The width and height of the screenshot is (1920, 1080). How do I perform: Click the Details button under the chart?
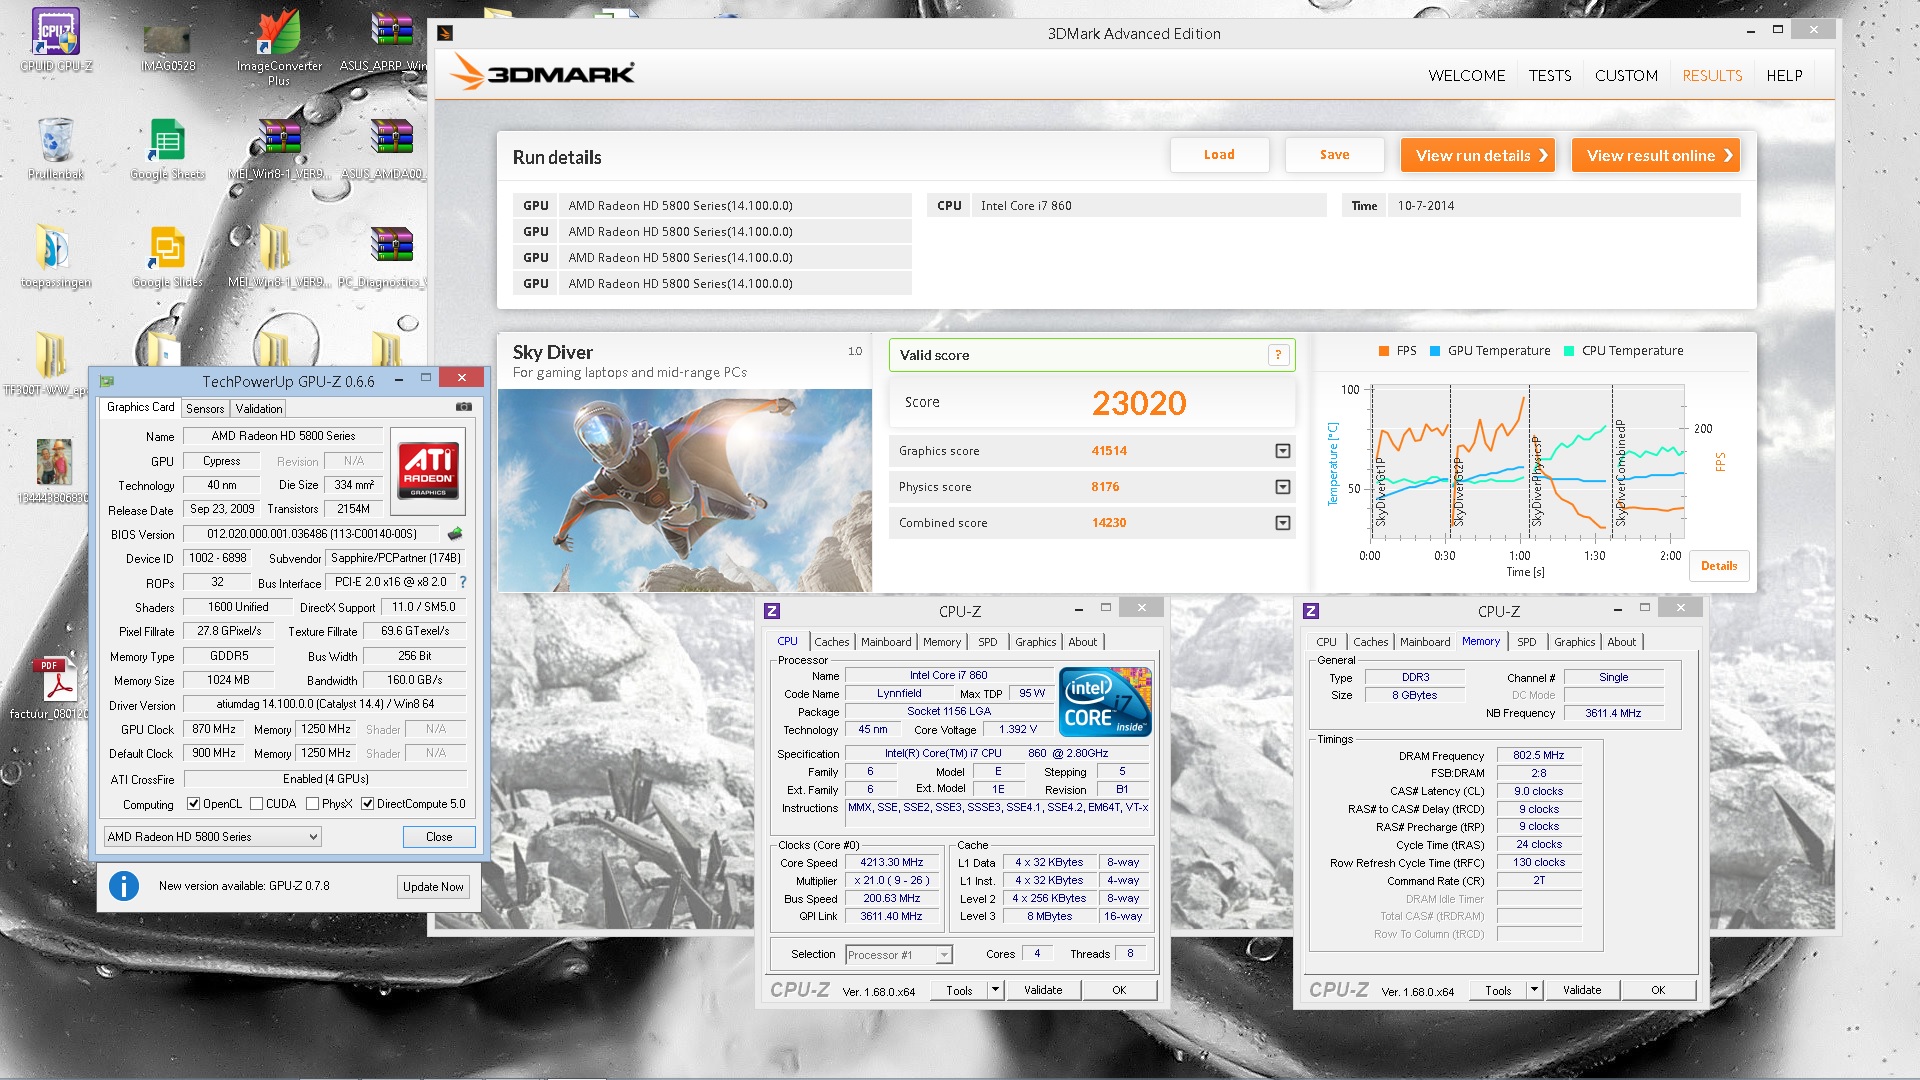tap(1719, 566)
